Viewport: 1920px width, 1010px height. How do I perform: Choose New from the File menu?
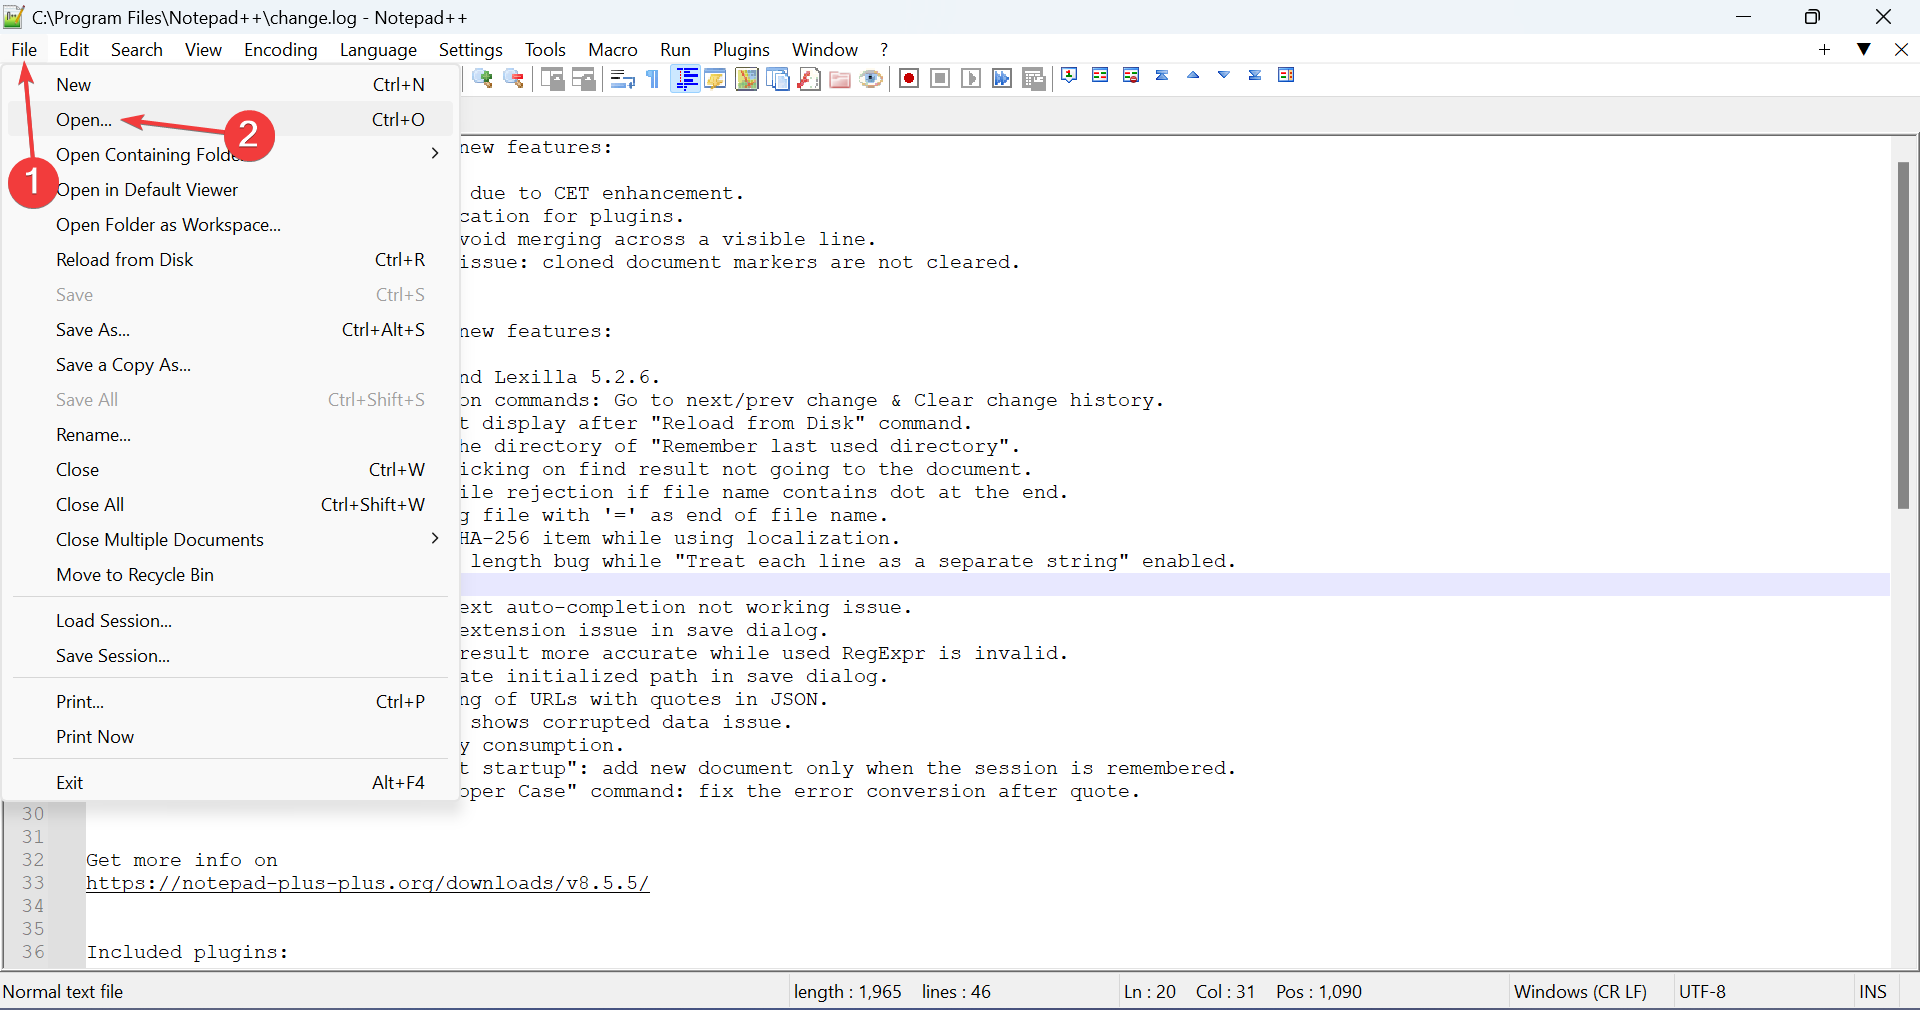coord(230,85)
